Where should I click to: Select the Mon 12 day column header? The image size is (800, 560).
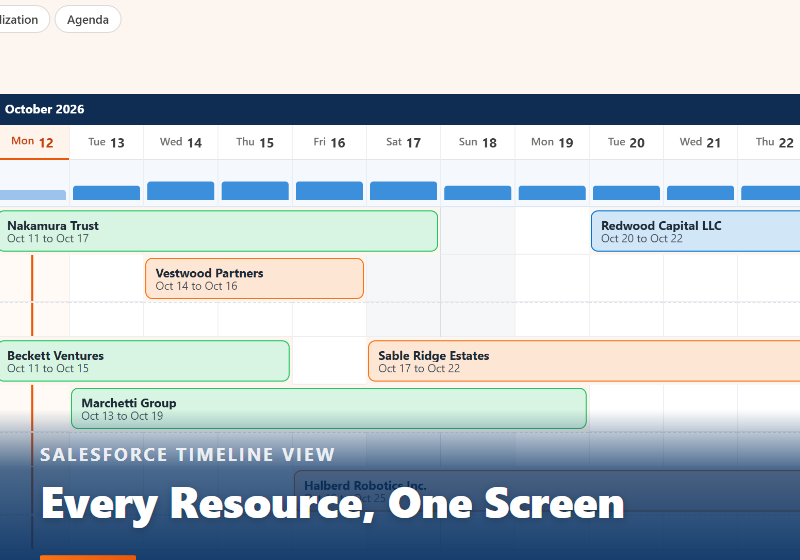pyautogui.click(x=34, y=142)
